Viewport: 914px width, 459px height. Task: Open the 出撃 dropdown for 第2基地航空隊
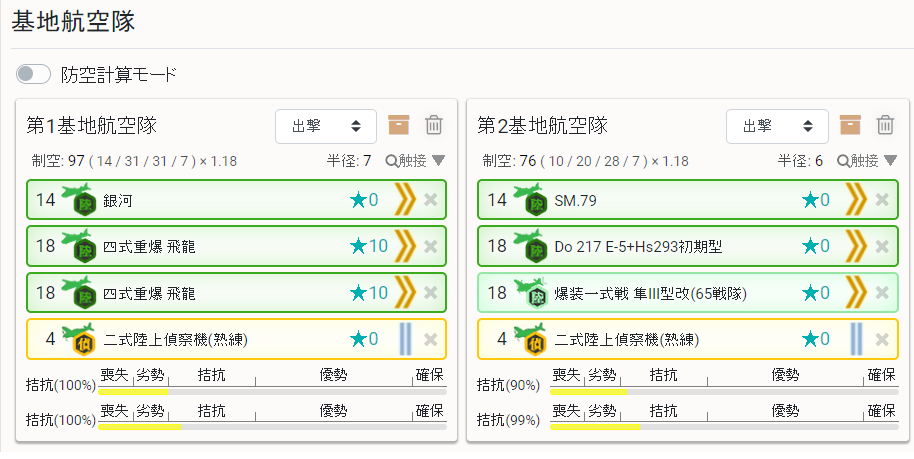point(777,127)
